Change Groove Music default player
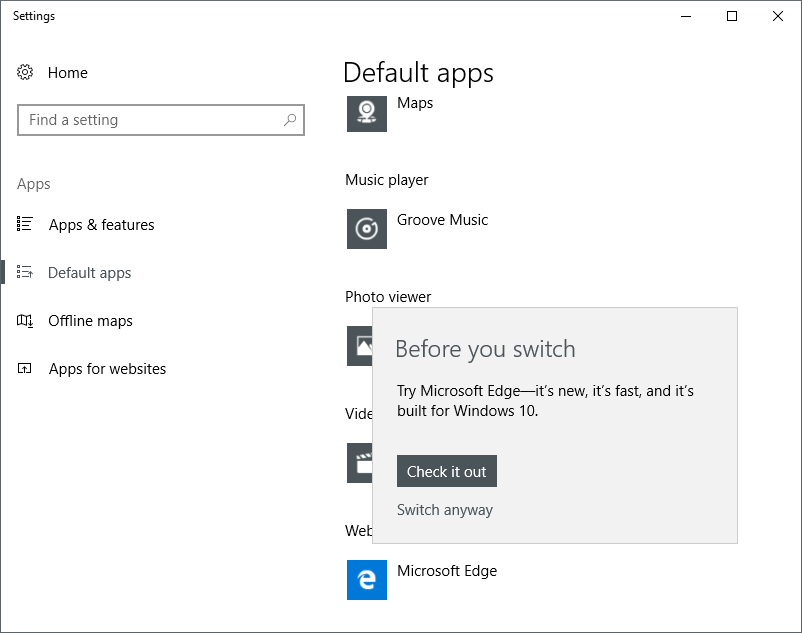The image size is (802, 633). (442, 220)
